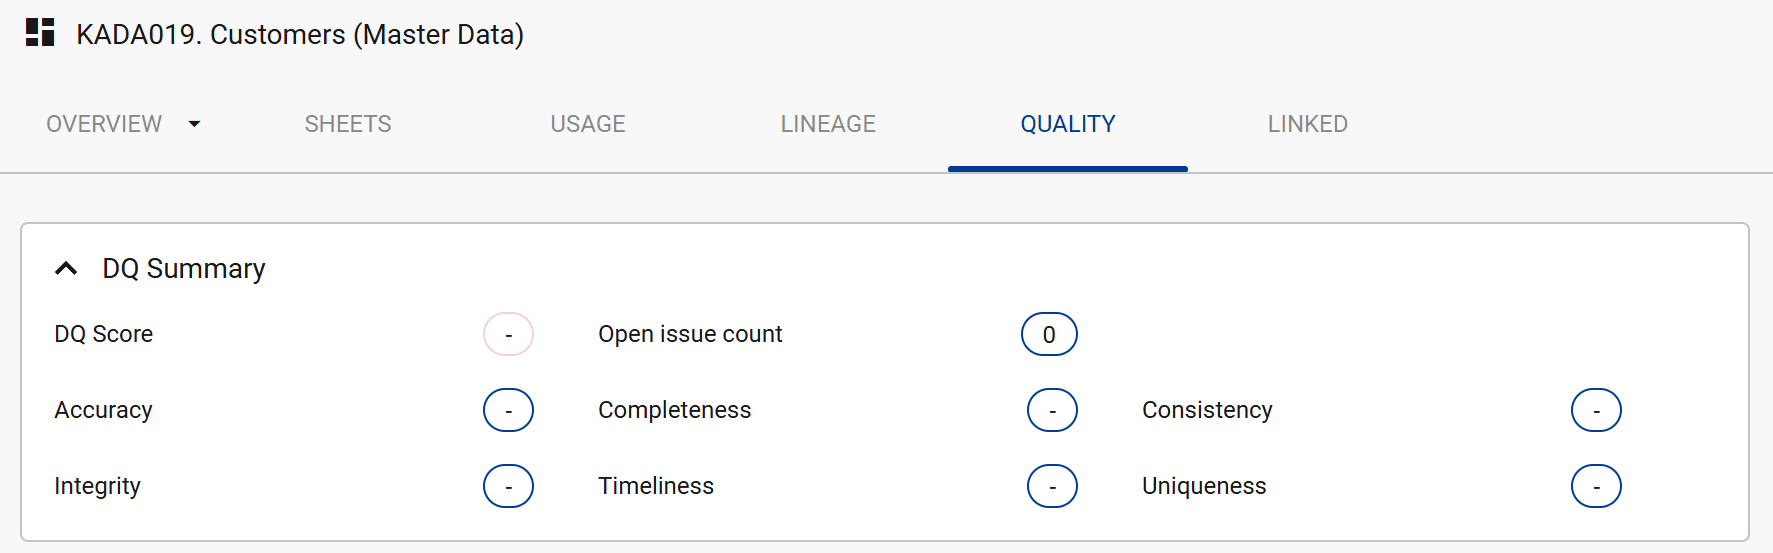This screenshot has height=553, width=1773.
Task: Click the Open issue count badge
Action: pos(1049,334)
